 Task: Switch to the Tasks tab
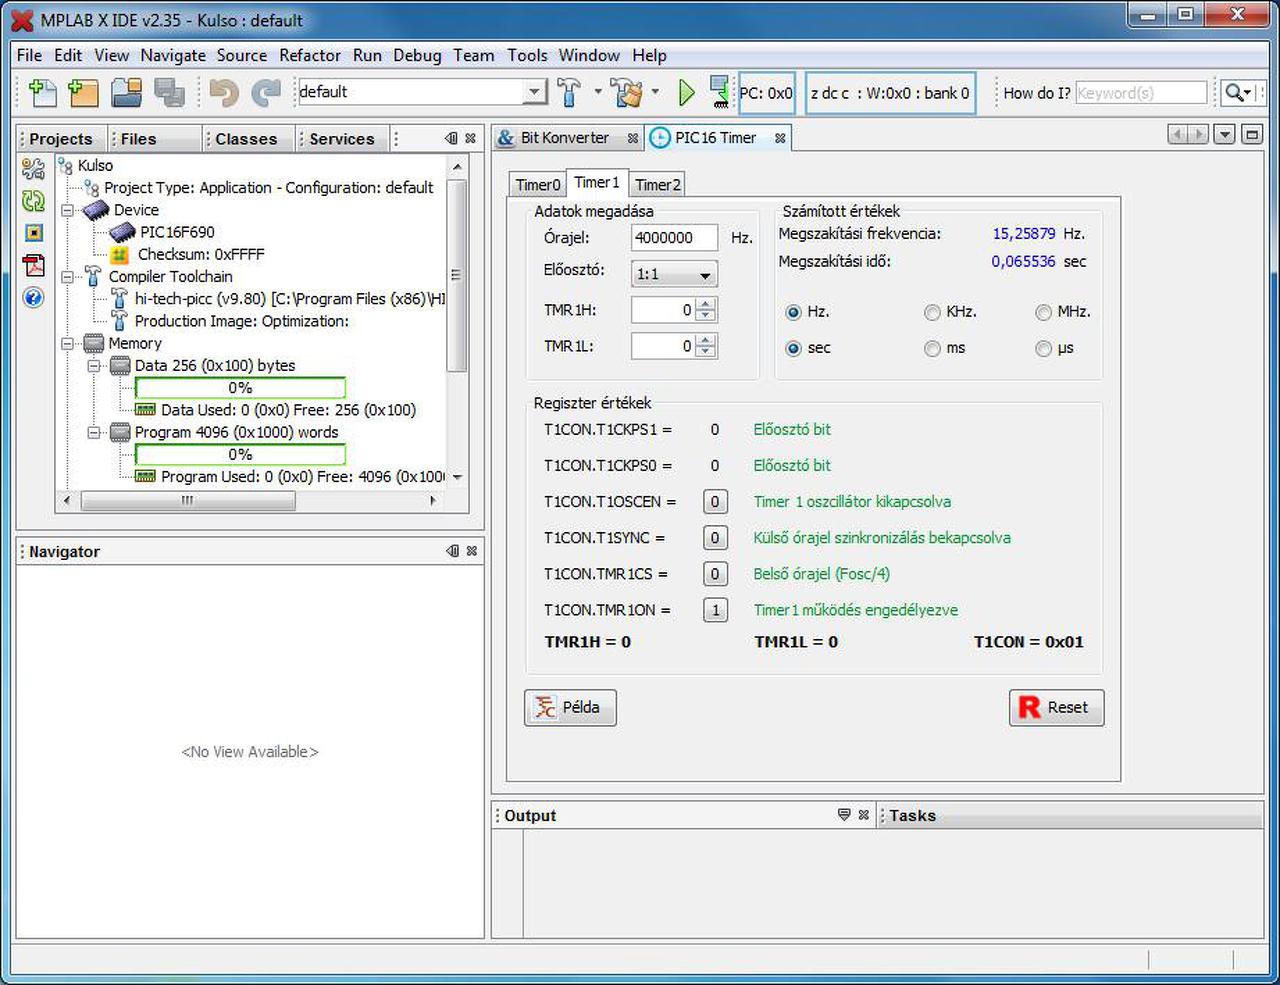pos(912,815)
